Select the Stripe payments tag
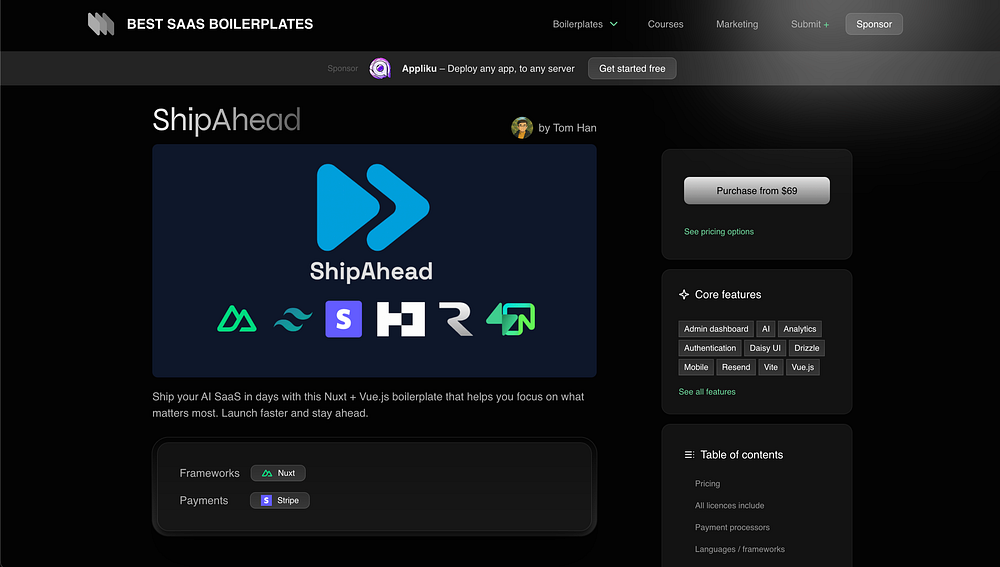 click(x=279, y=501)
